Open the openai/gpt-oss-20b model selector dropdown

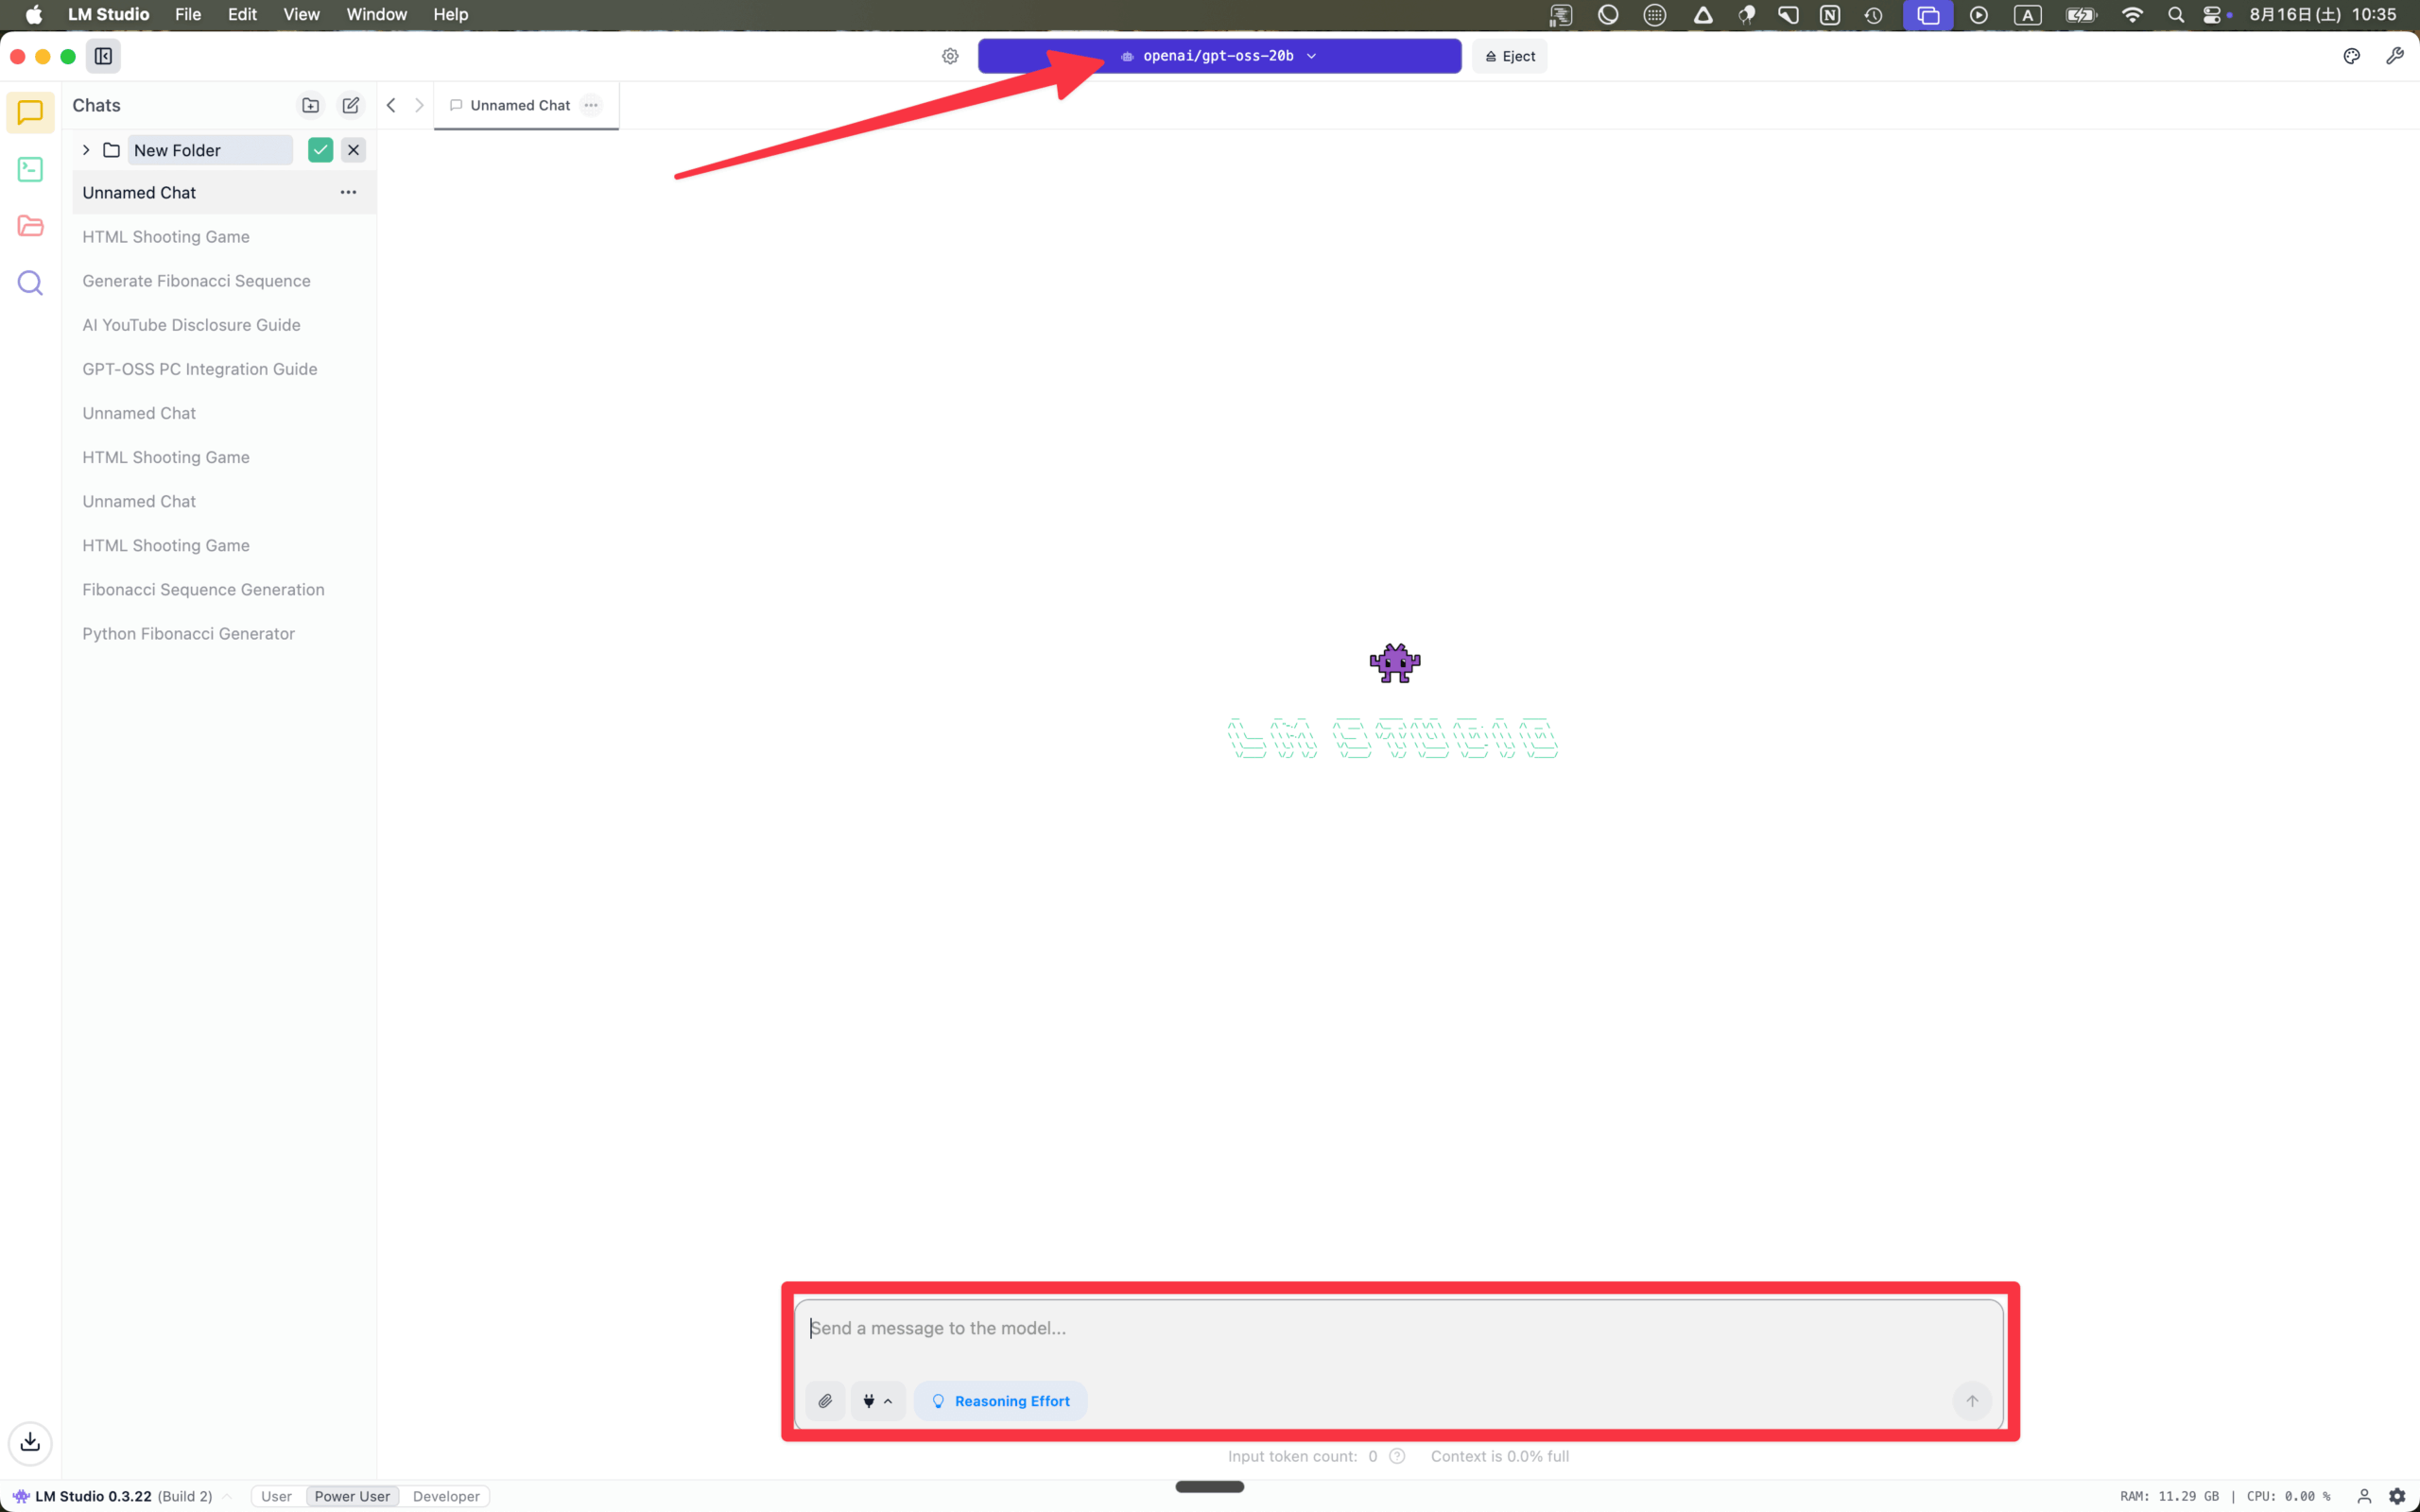click(x=1219, y=56)
